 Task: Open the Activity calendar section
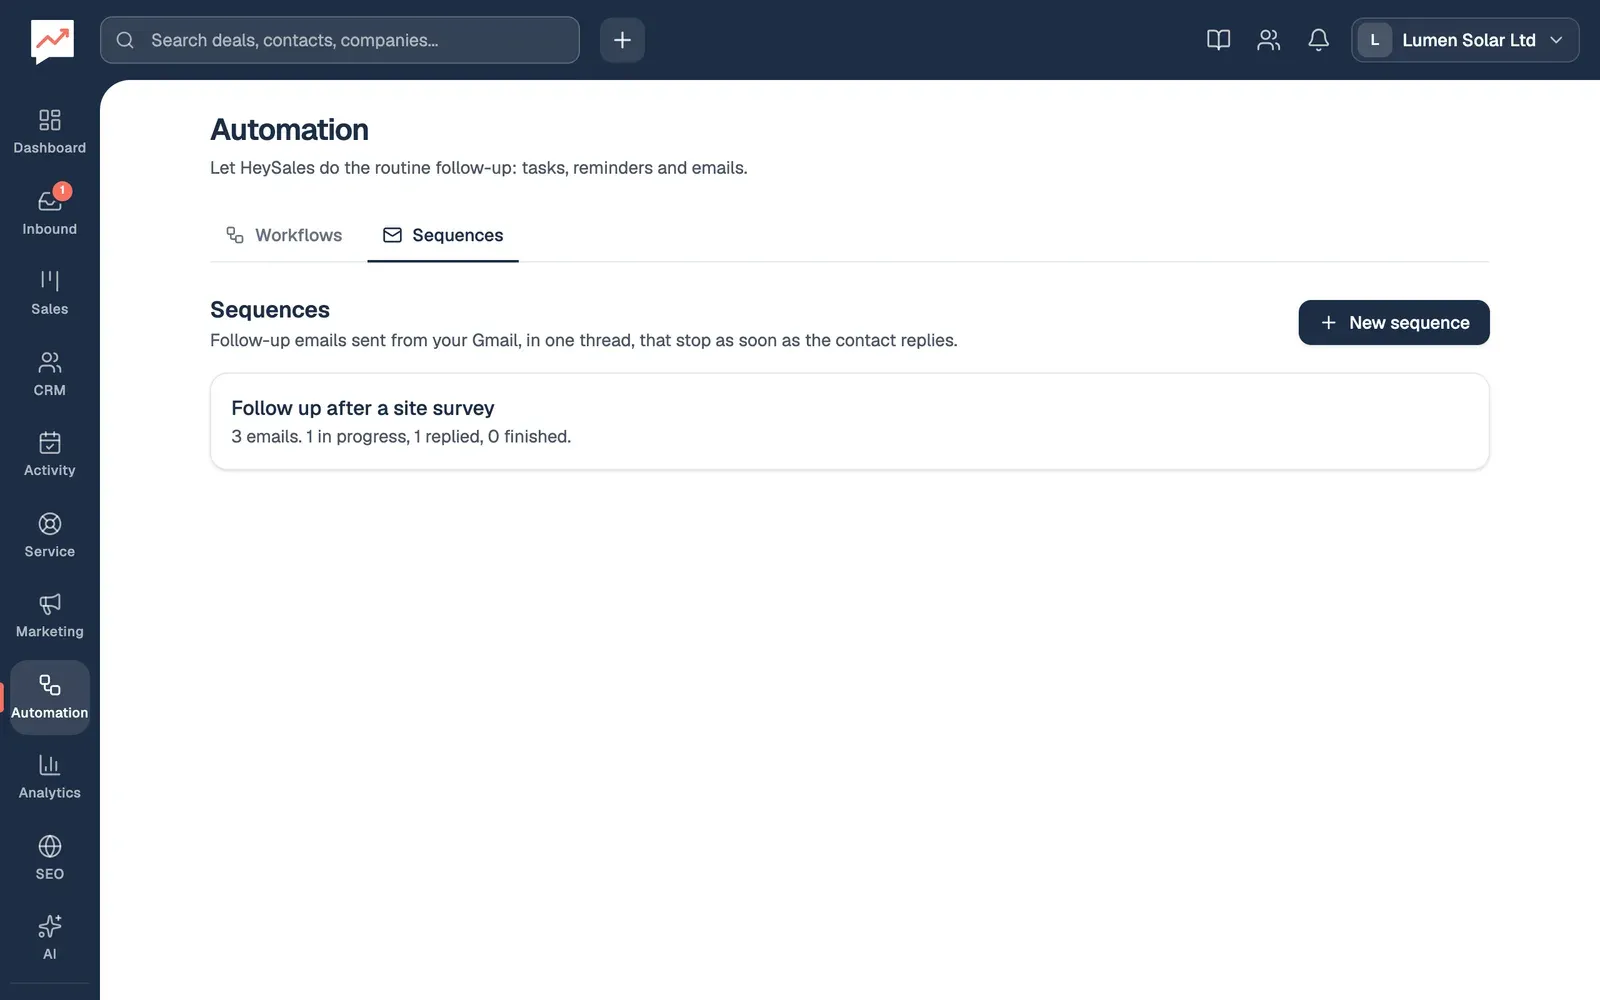click(x=50, y=454)
